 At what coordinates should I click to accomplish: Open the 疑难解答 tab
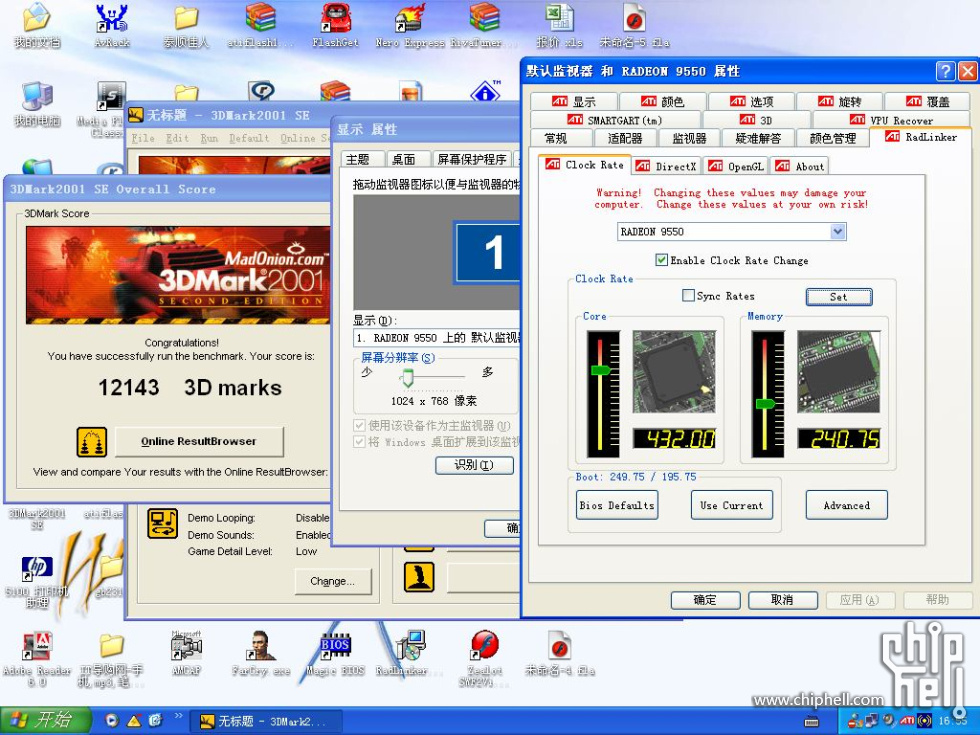click(758, 138)
